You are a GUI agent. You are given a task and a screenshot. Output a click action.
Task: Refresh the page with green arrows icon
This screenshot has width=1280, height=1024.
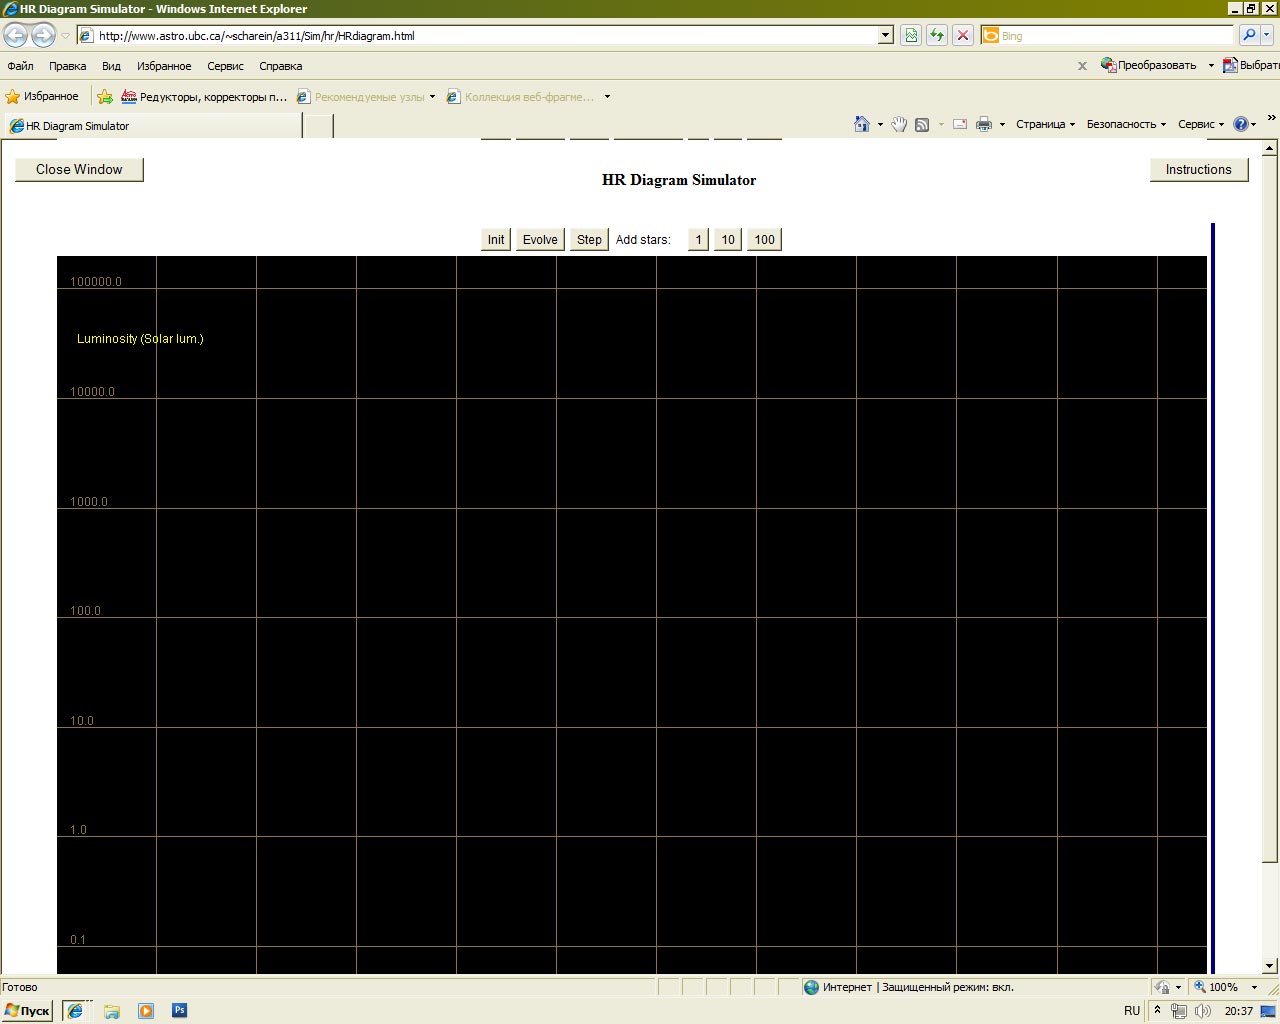click(937, 36)
